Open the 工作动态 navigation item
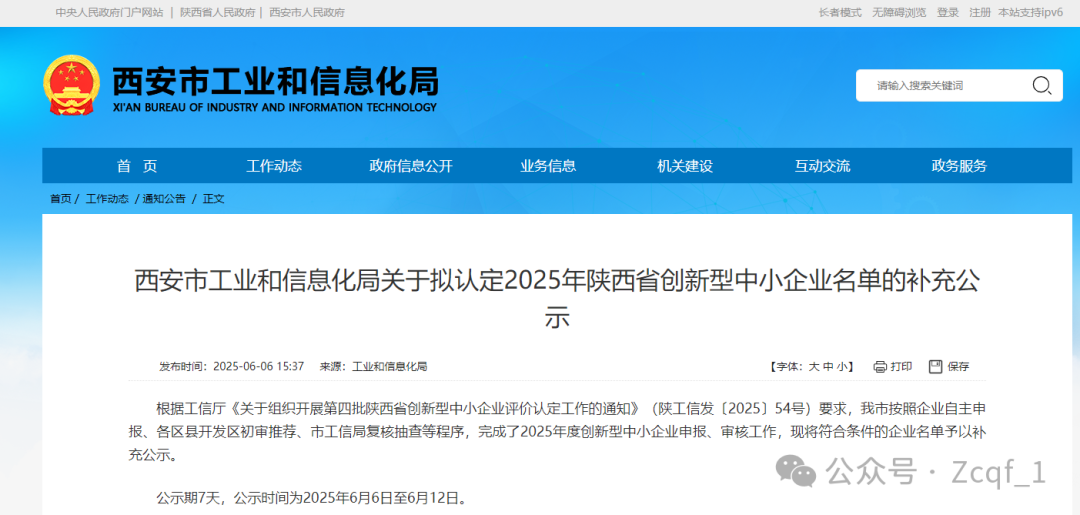The width and height of the screenshot is (1080, 515). pos(274,166)
